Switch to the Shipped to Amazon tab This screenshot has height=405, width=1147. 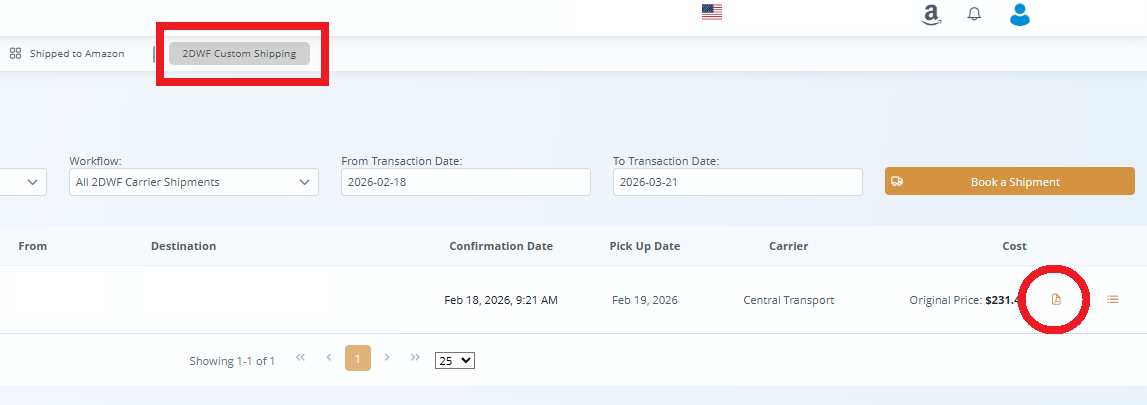[68, 54]
